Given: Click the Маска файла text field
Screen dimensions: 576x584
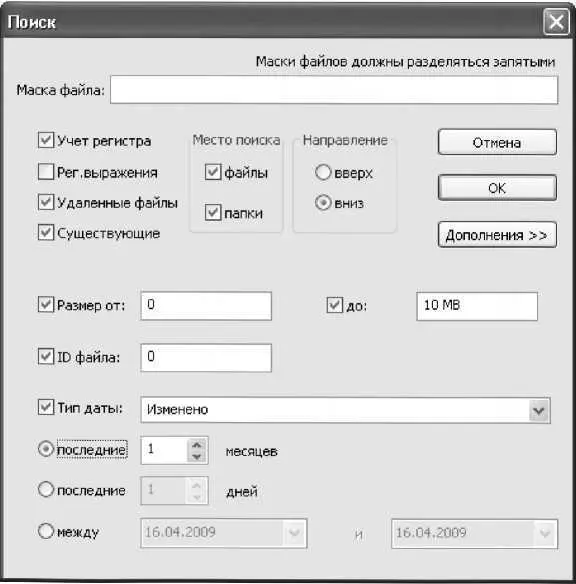Looking at the screenshot, I should (x=334, y=90).
